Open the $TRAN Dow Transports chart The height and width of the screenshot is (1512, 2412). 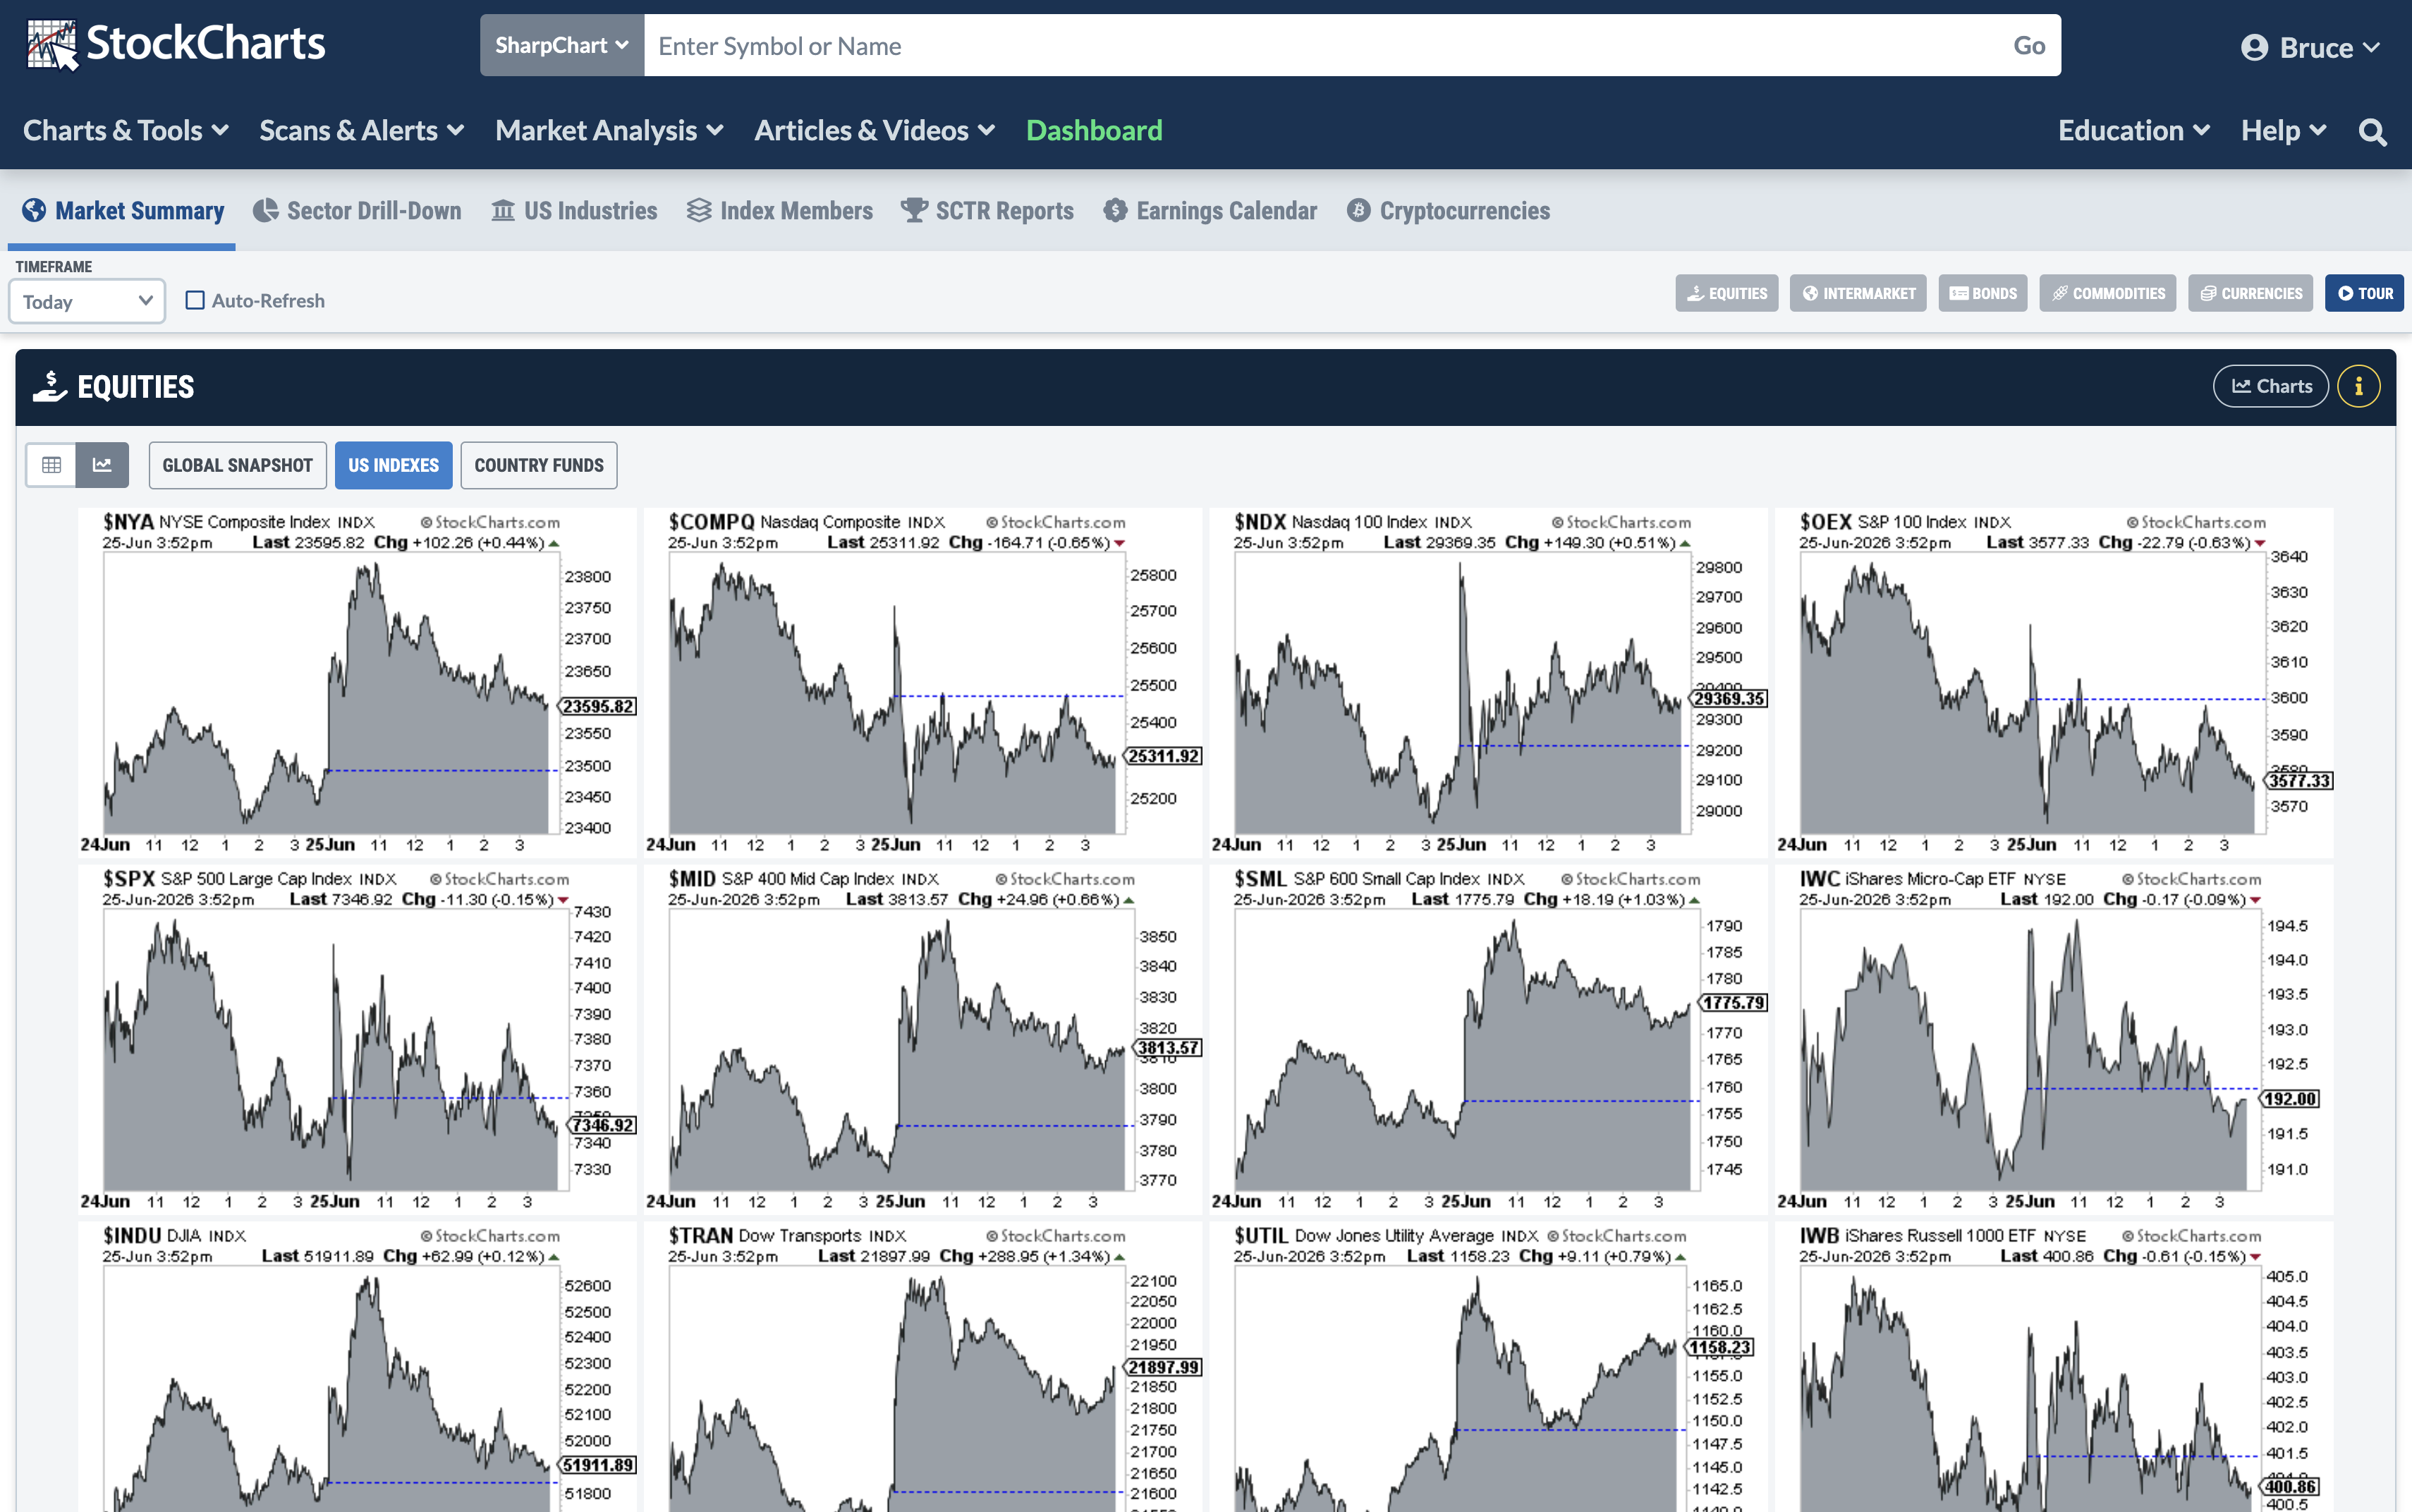pos(923,1367)
